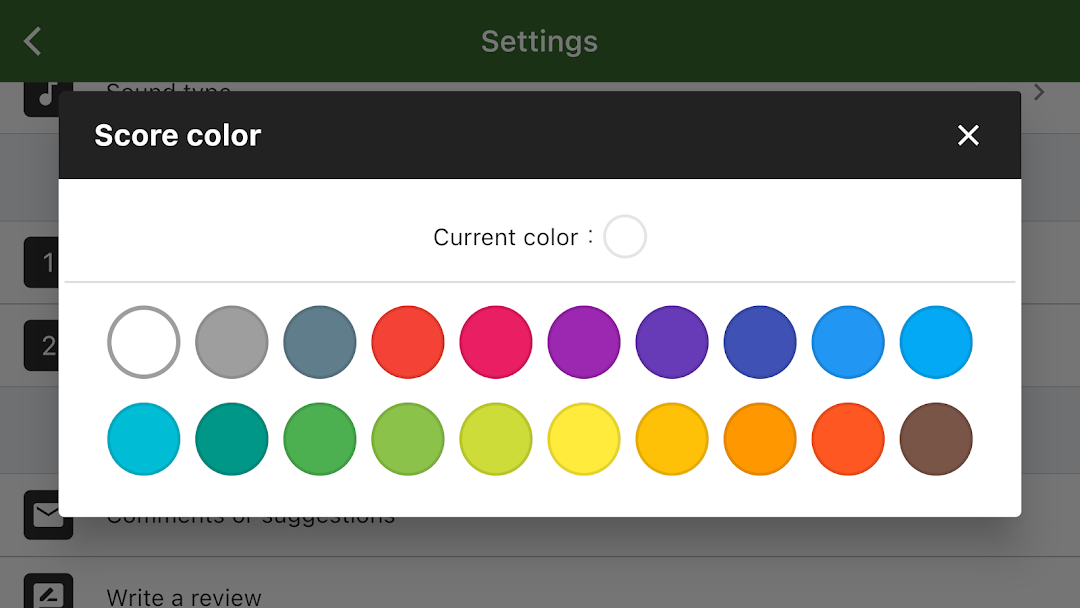Choose the purple color swatch
Screen dimensions: 1080x608
[x=584, y=342]
